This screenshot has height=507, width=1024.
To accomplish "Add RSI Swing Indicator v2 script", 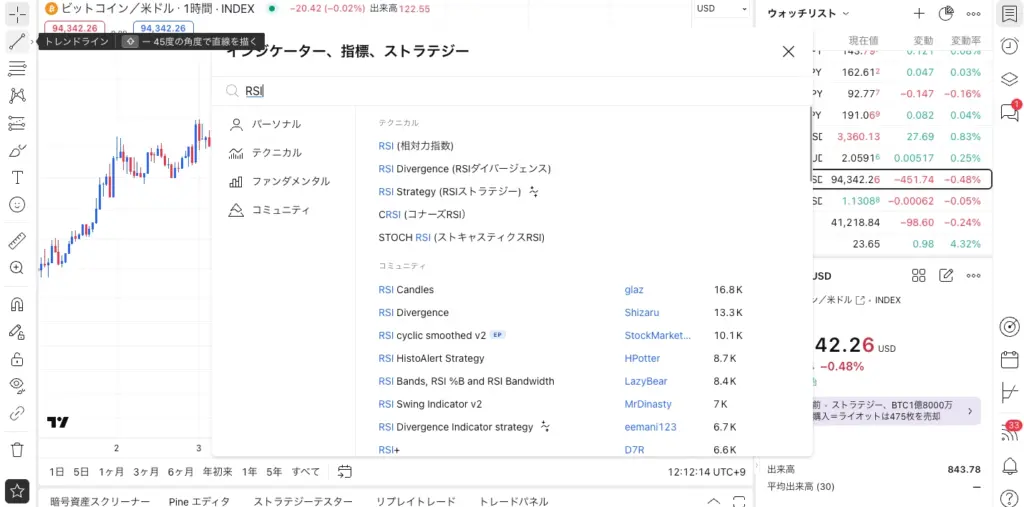I will [x=430, y=404].
